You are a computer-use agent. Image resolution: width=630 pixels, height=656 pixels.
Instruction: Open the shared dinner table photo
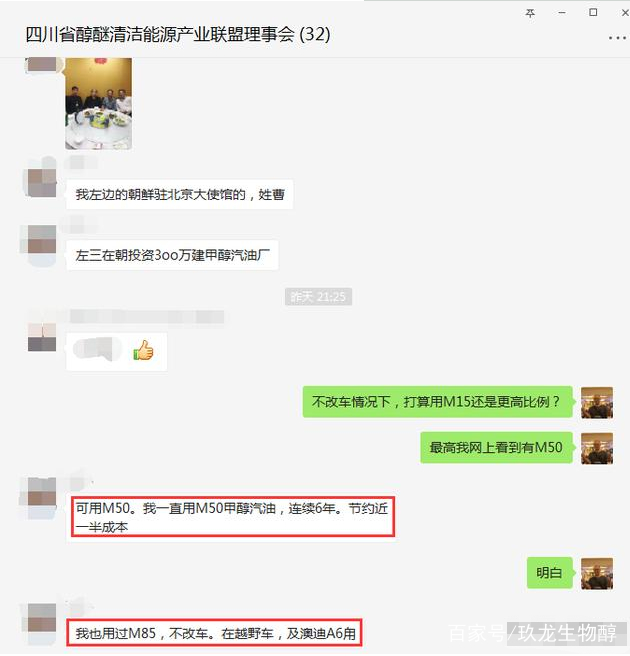98,104
